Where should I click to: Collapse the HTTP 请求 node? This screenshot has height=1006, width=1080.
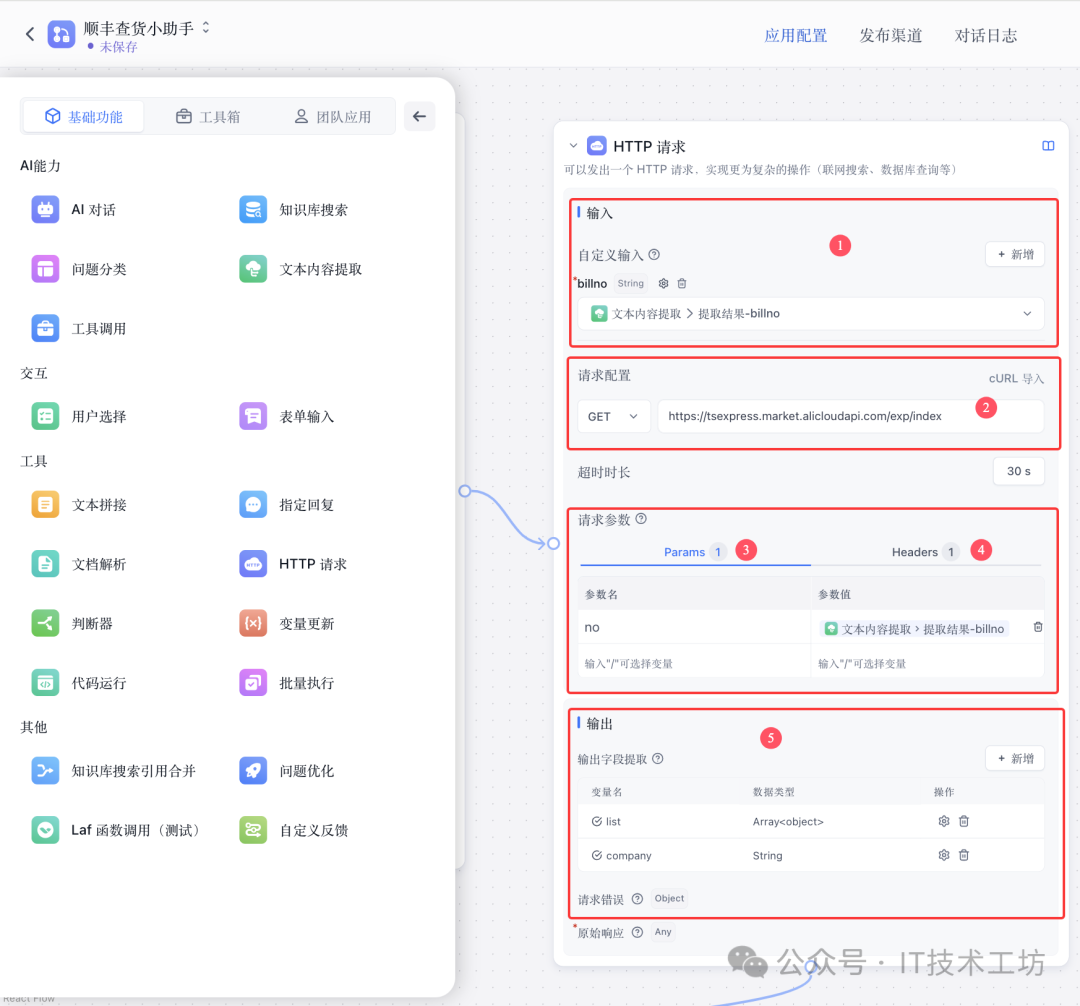point(573,146)
